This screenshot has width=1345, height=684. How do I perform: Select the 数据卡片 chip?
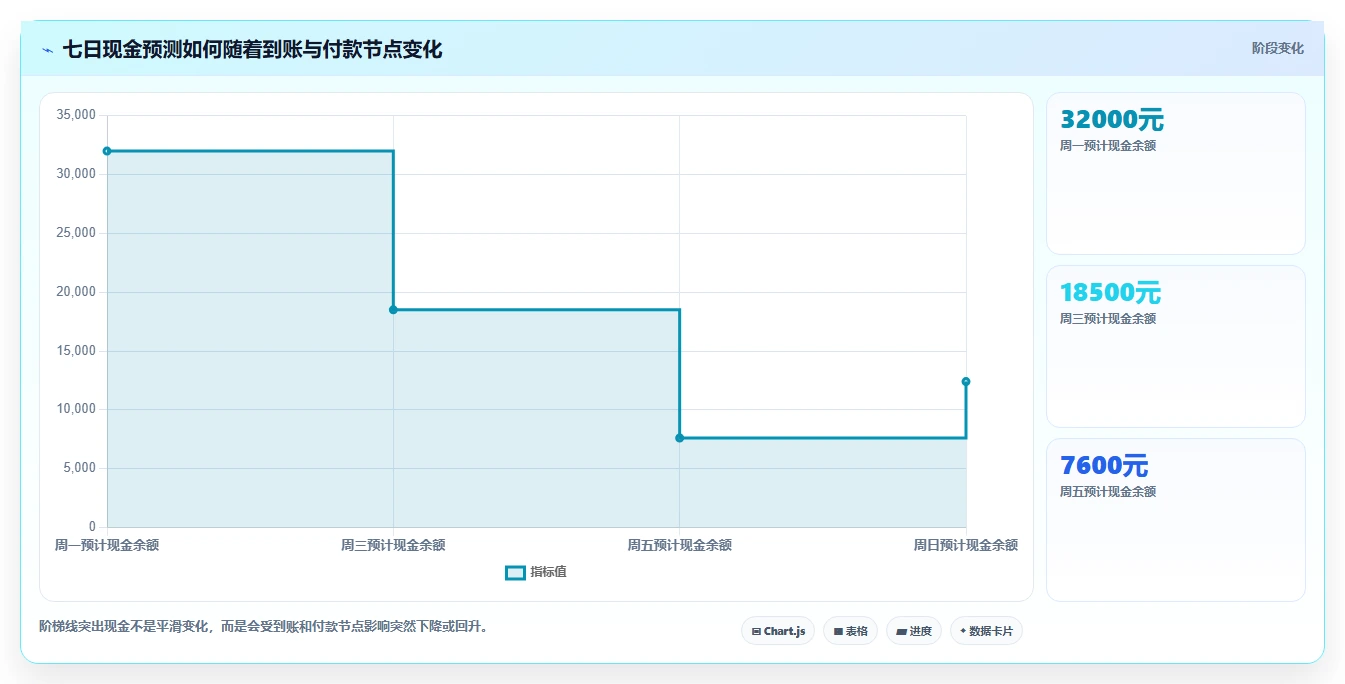pyautogui.click(x=986, y=631)
